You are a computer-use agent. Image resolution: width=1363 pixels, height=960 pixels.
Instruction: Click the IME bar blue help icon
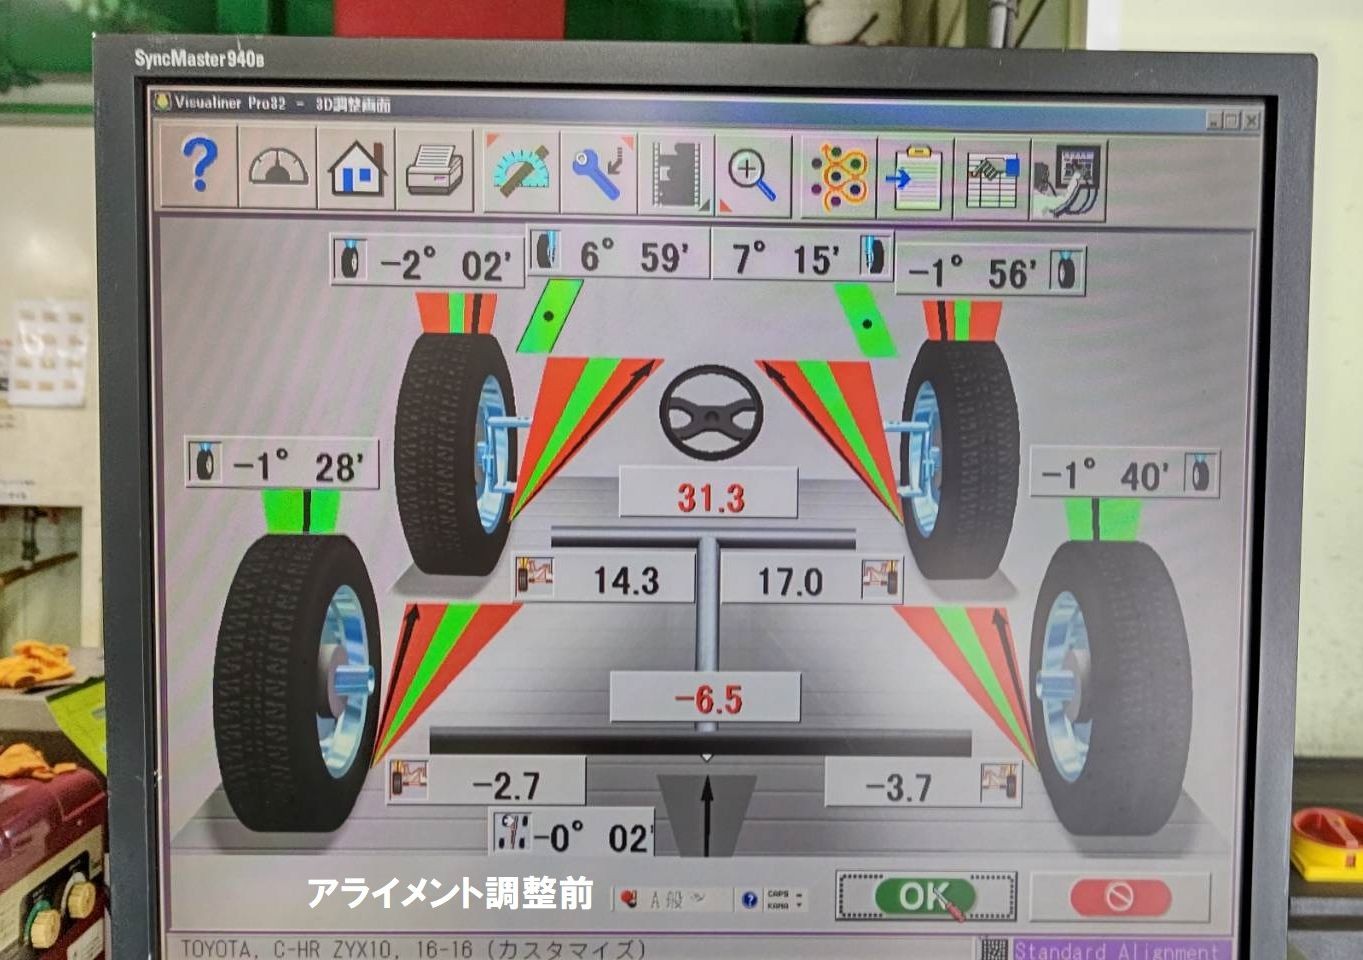pos(749,900)
